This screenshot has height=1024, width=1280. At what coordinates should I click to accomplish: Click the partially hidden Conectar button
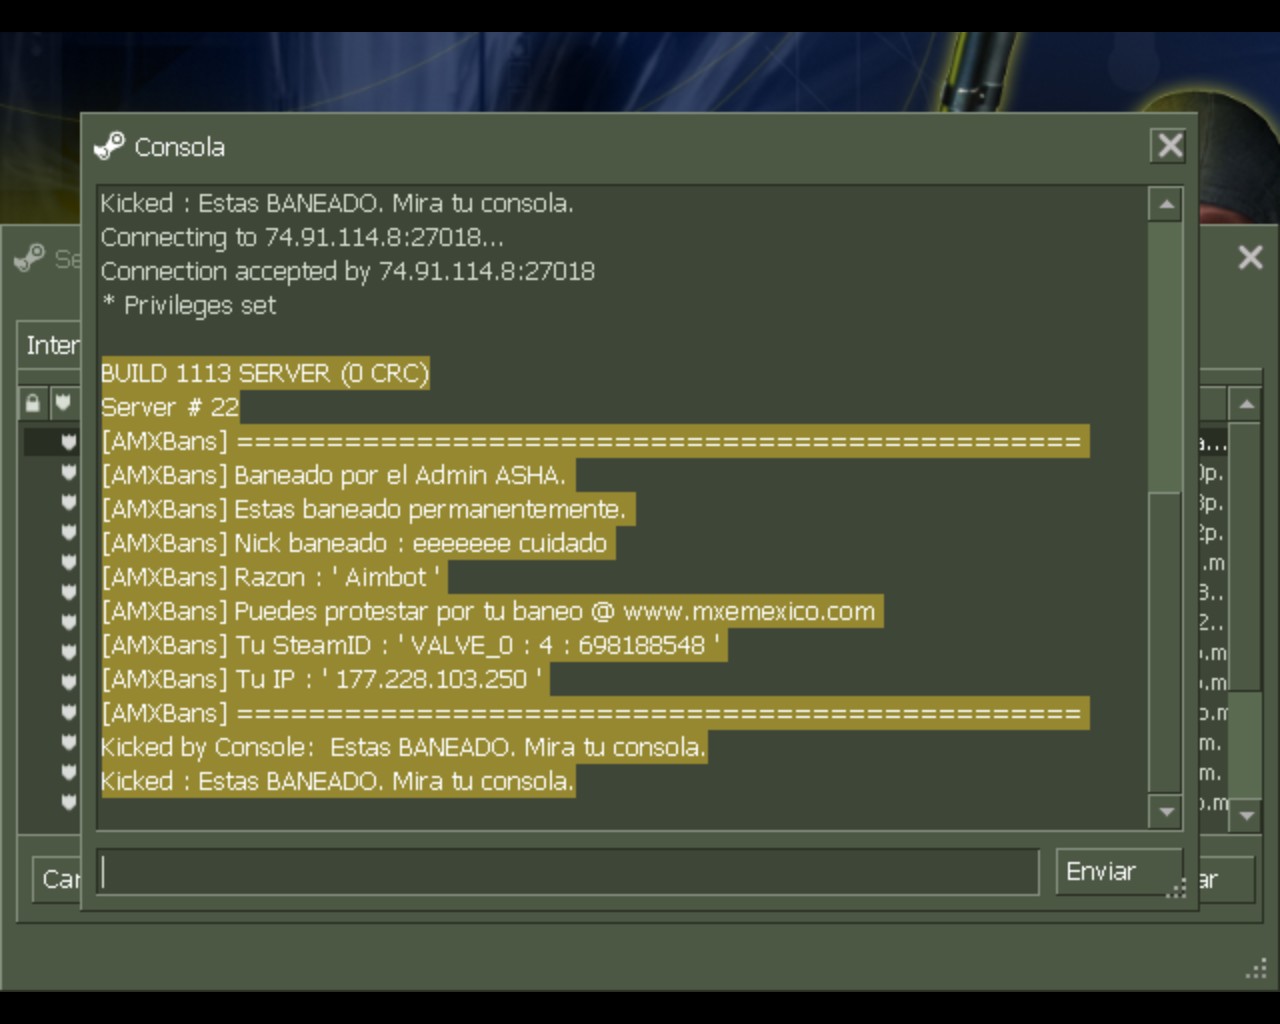pyautogui.click(x=1225, y=880)
